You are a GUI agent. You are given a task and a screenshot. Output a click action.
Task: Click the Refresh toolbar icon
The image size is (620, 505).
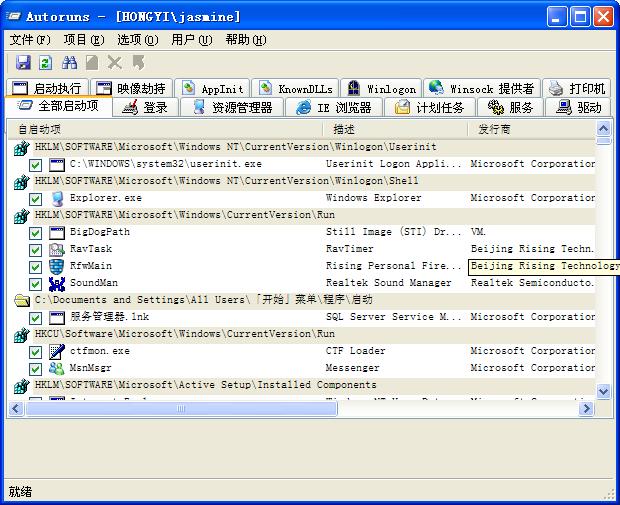(x=45, y=63)
